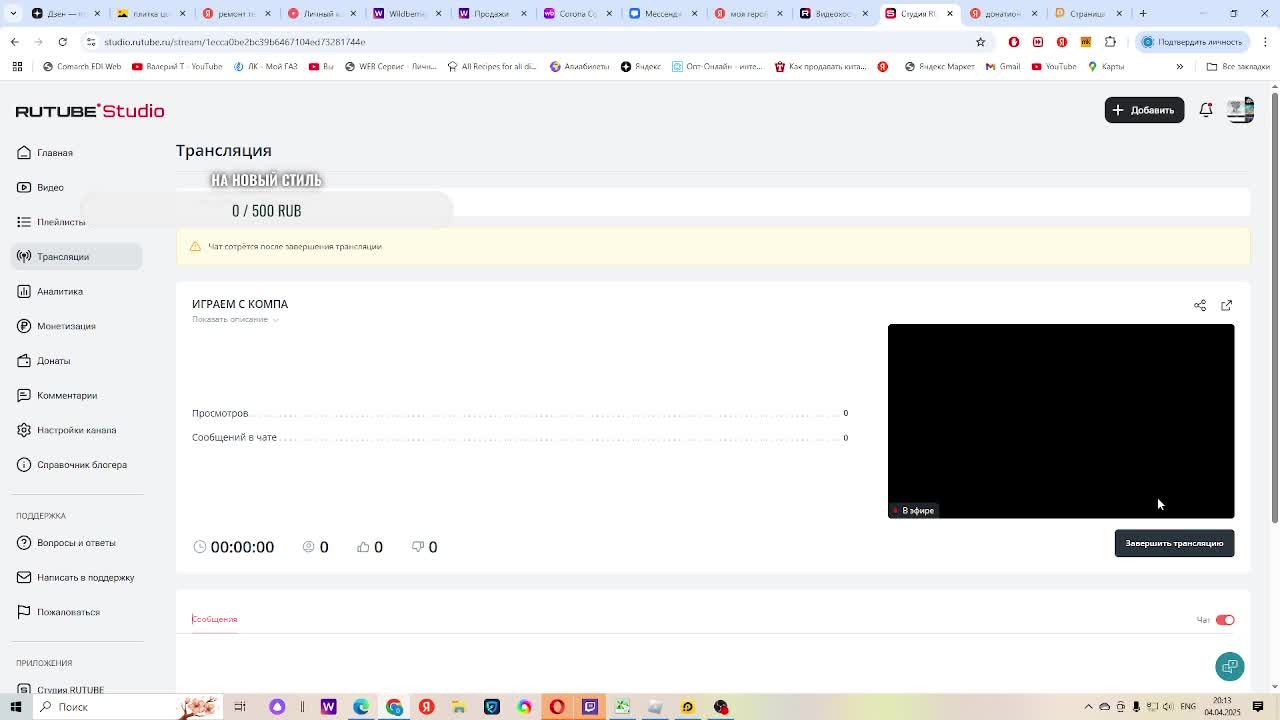Open Настройки канала in sidebar menu
This screenshot has width=1280, height=720.
[x=76, y=430]
